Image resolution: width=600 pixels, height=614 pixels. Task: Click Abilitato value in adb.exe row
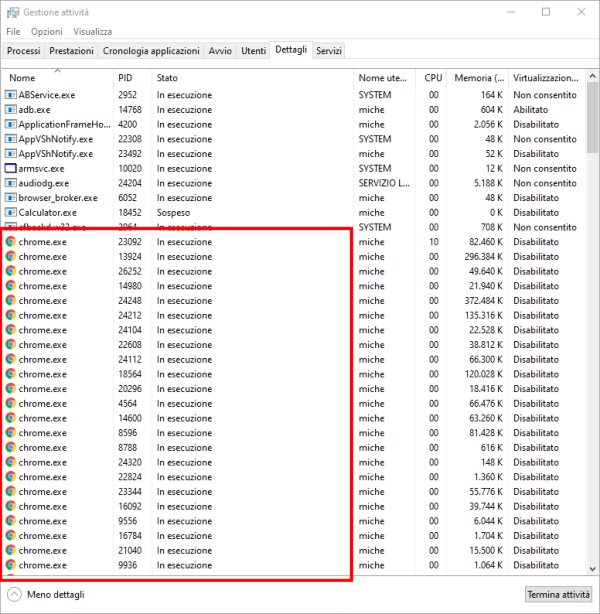coord(530,110)
